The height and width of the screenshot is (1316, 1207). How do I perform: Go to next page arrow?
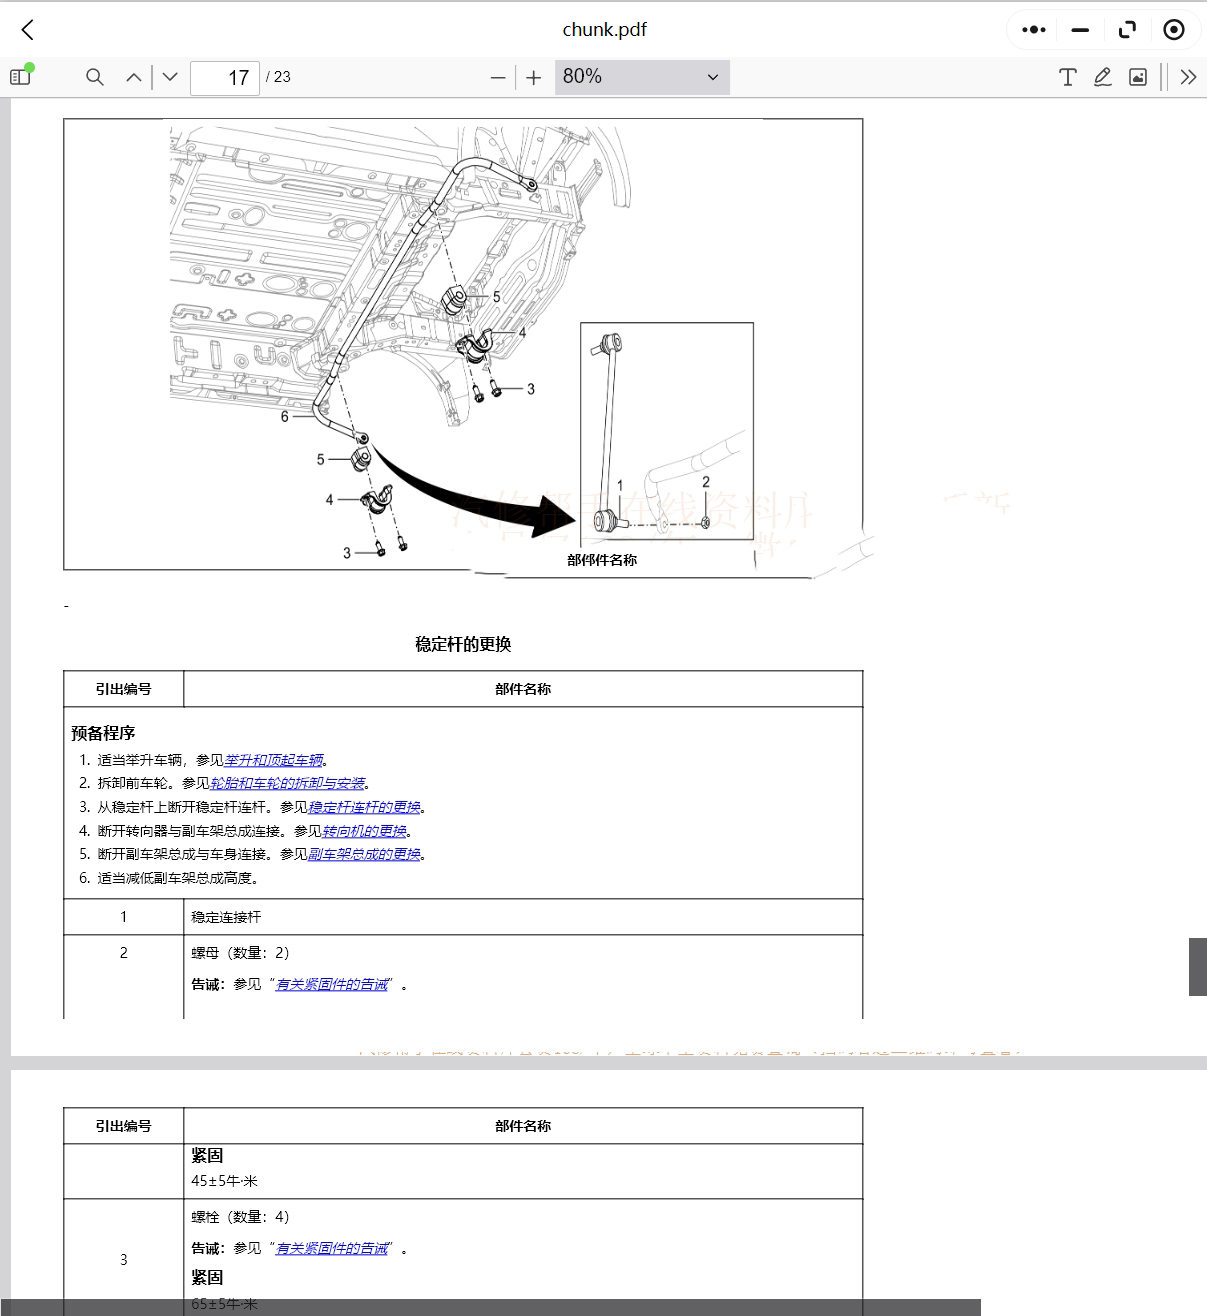[170, 77]
